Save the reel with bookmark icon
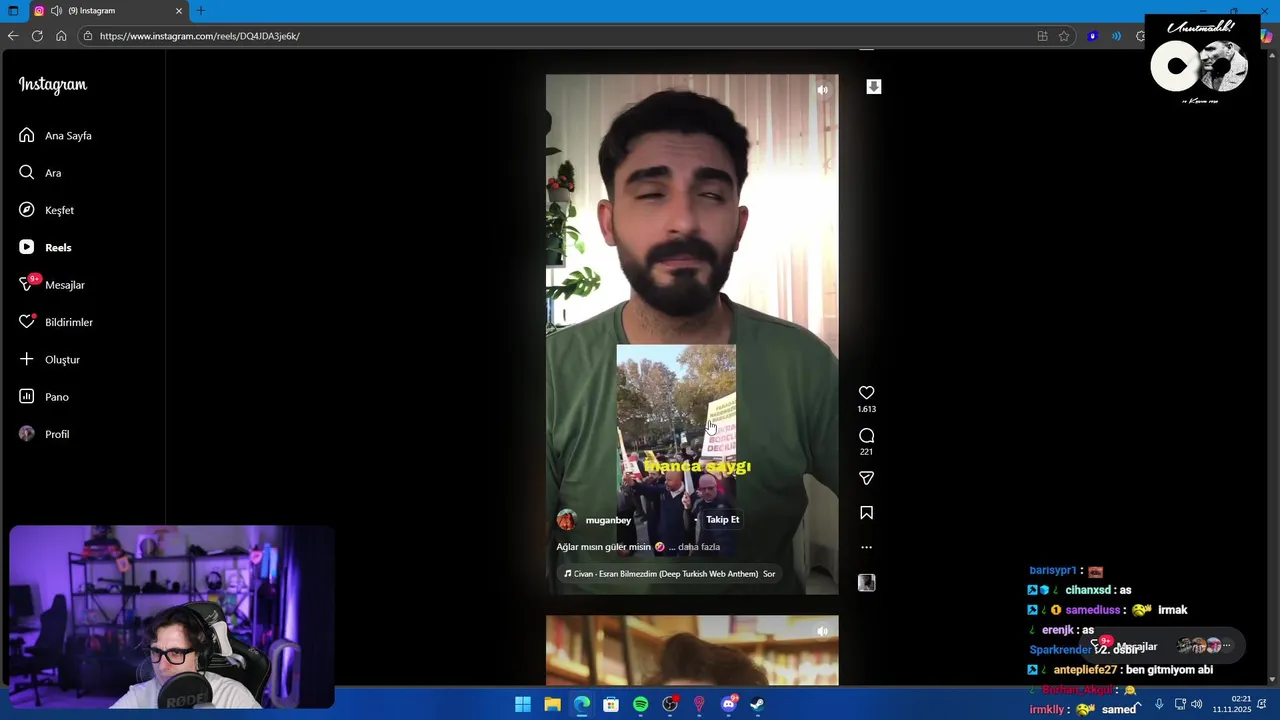The height and width of the screenshot is (720, 1280). click(867, 513)
